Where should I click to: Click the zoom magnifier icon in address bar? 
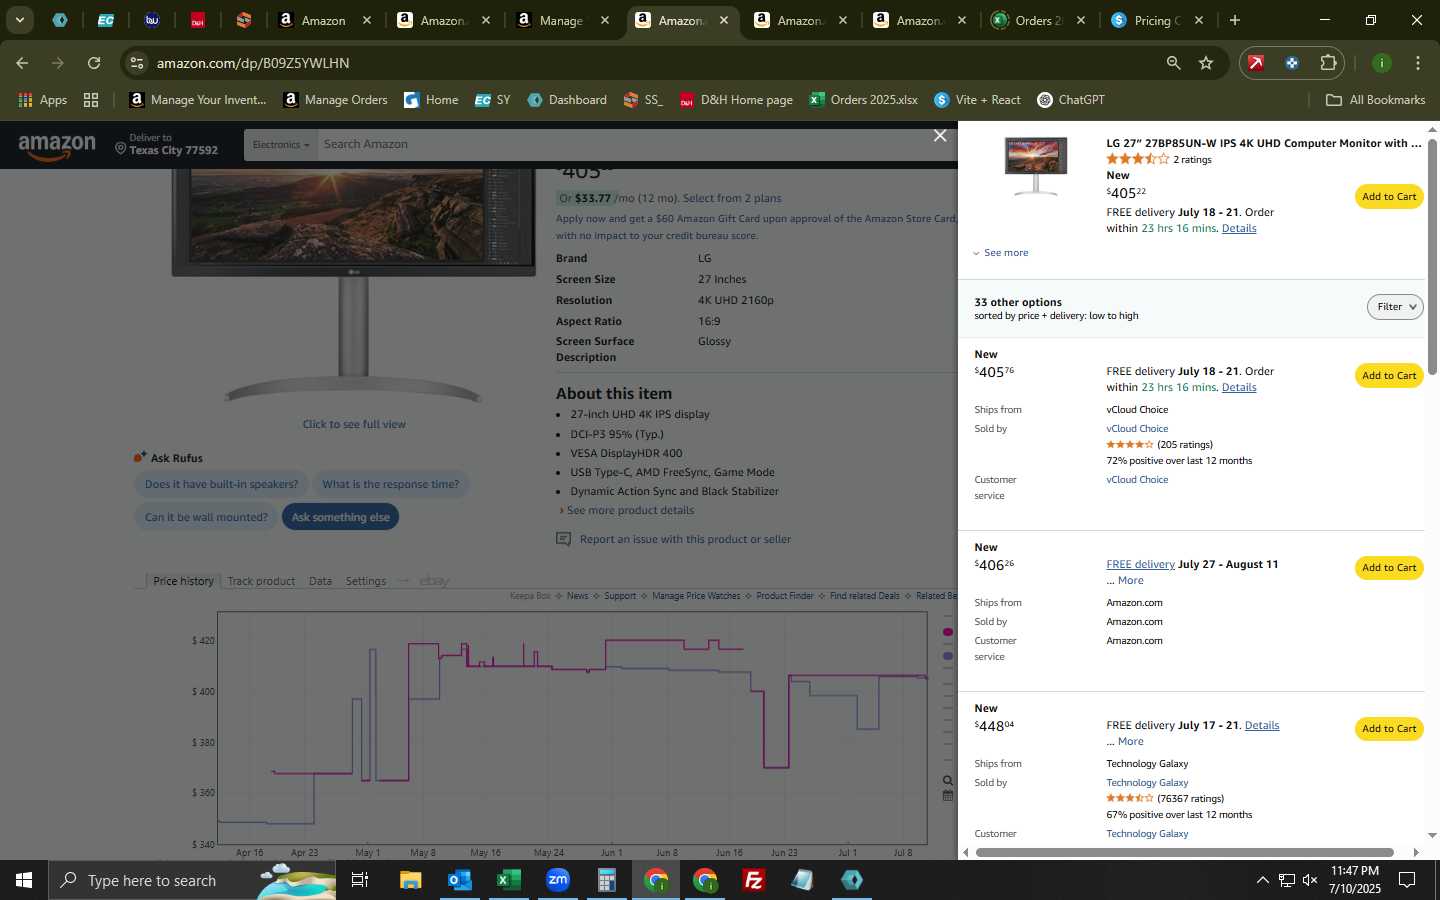click(1173, 63)
